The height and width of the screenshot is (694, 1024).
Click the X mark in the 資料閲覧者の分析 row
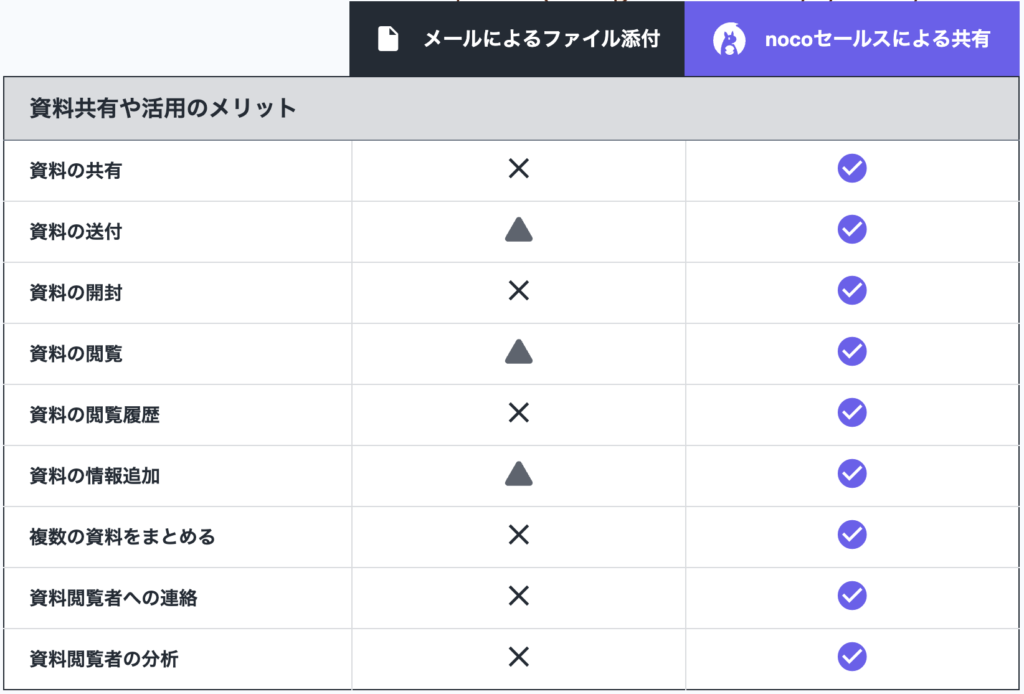tap(519, 657)
